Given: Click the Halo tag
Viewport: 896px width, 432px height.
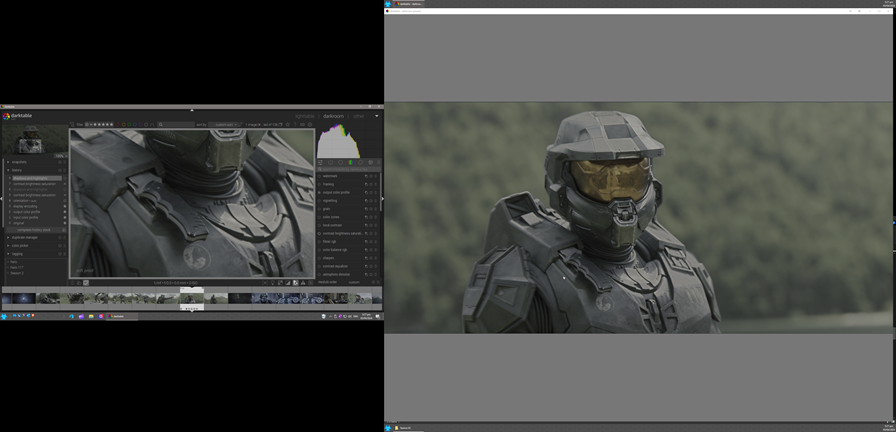Looking at the screenshot, I should (13, 262).
